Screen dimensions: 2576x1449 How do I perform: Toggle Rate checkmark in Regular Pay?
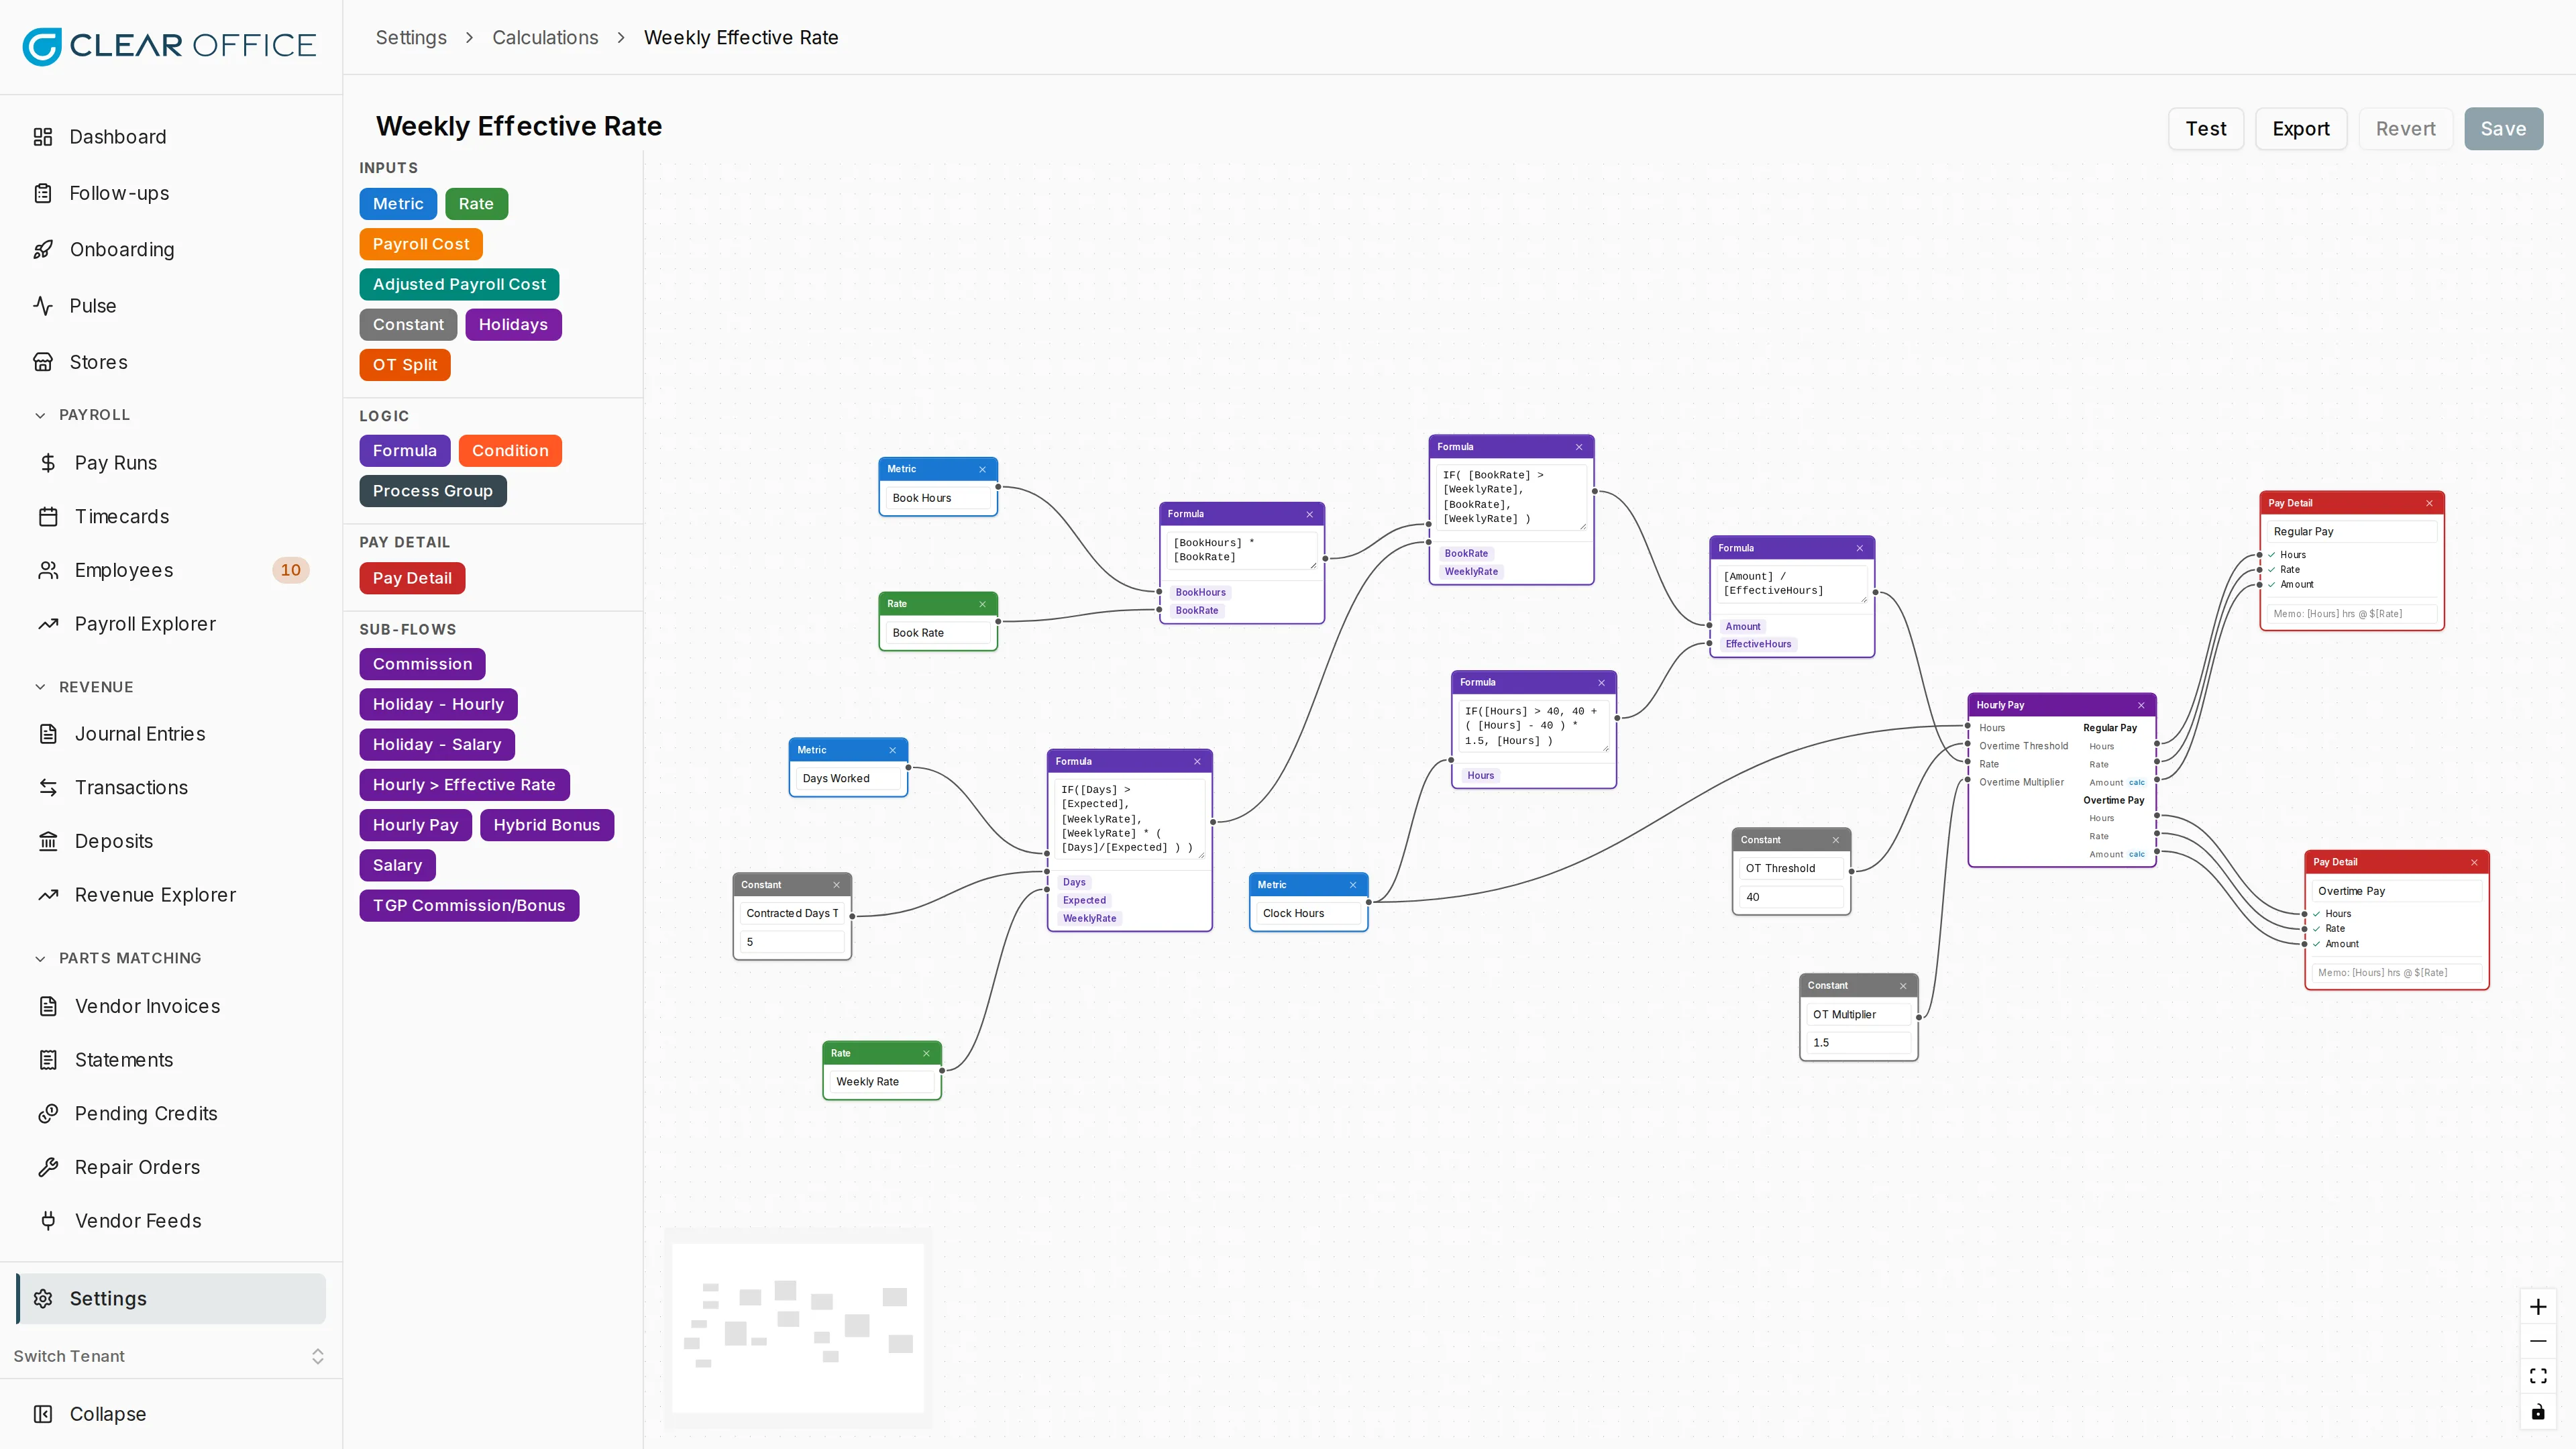tap(2272, 570)
